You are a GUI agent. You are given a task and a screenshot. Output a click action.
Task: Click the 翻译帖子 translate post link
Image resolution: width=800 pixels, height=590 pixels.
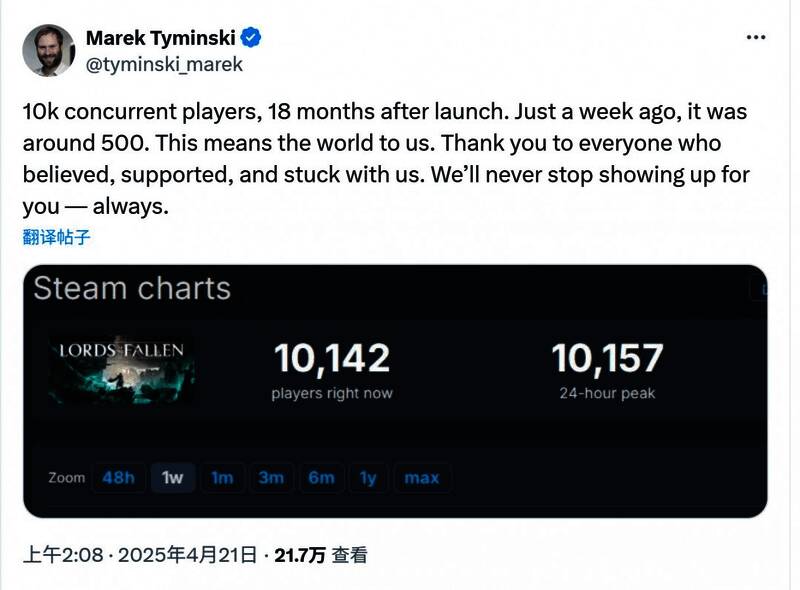(55, 236)
